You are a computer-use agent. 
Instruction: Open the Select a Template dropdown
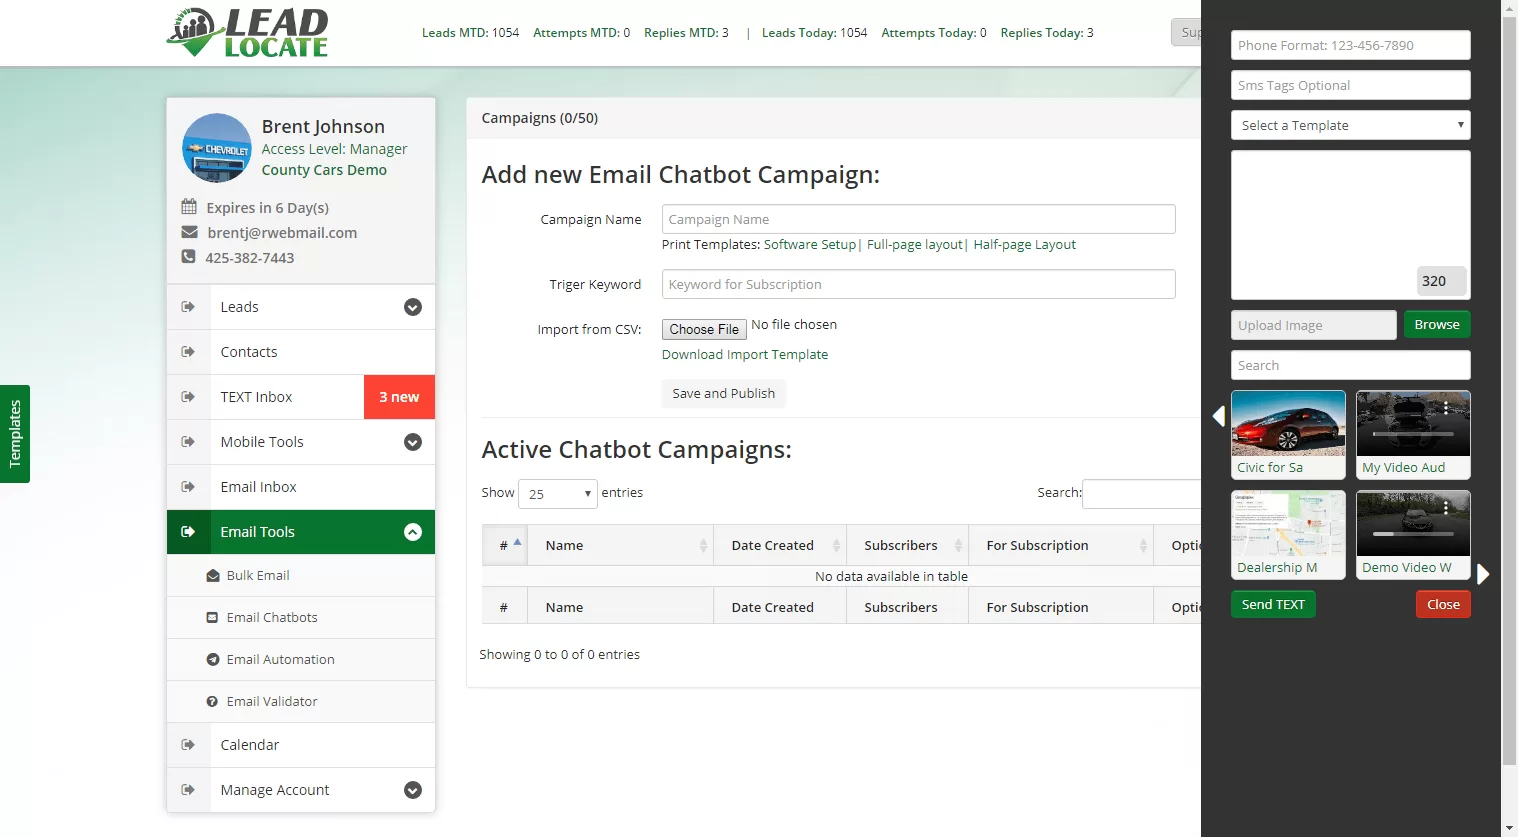tap(1351, 125)
